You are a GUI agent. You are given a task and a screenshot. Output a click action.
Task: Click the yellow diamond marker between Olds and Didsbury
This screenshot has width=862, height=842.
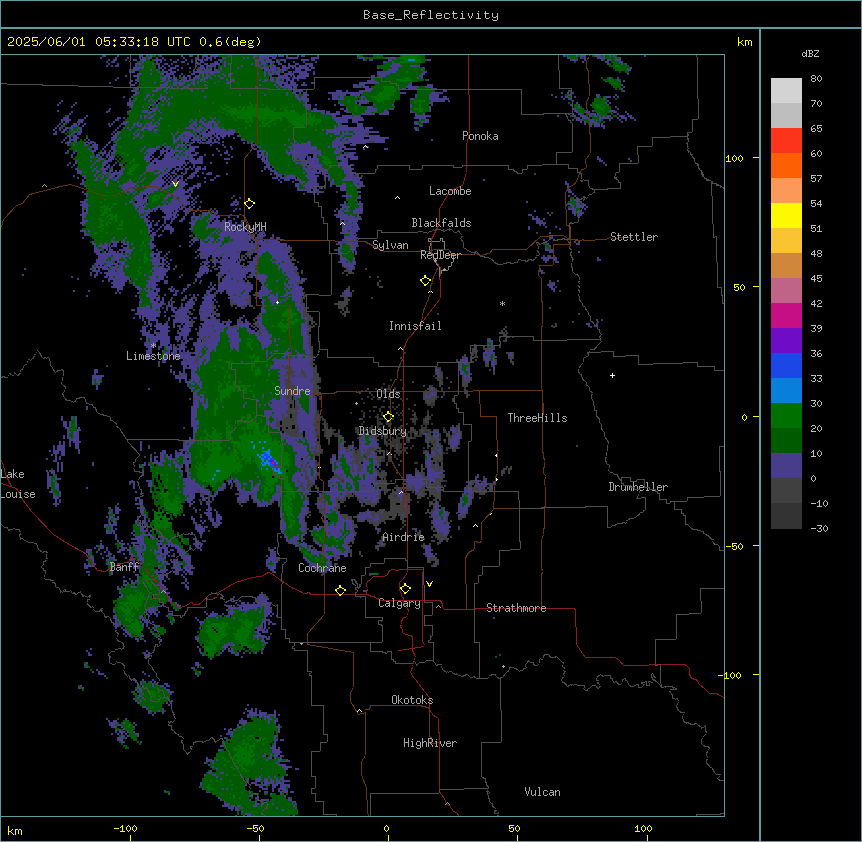(388, 417)
